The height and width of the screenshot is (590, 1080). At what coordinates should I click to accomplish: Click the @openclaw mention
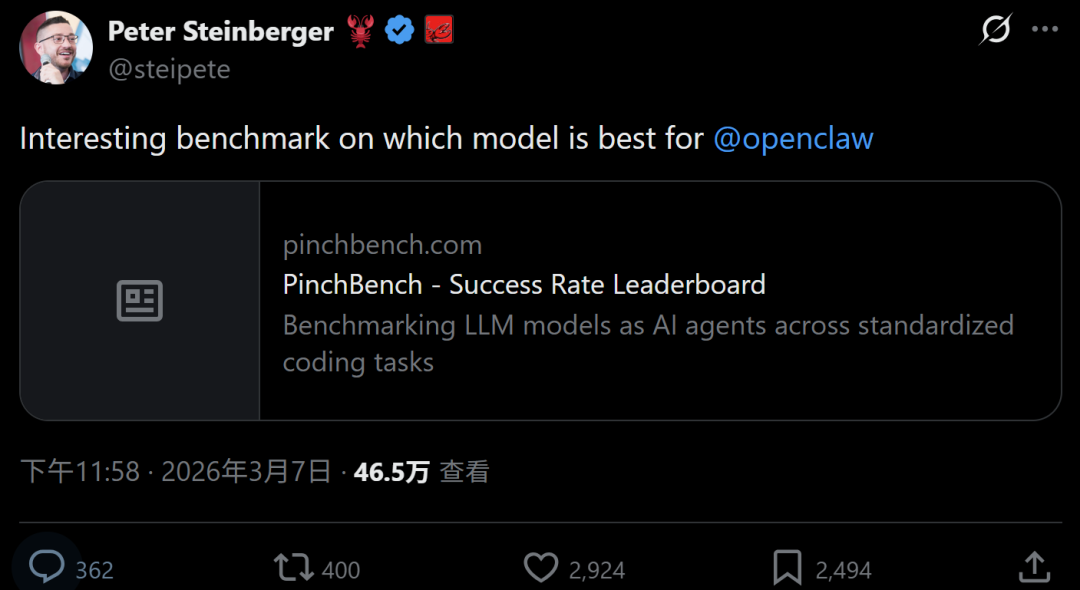click(x=793, y=138)
